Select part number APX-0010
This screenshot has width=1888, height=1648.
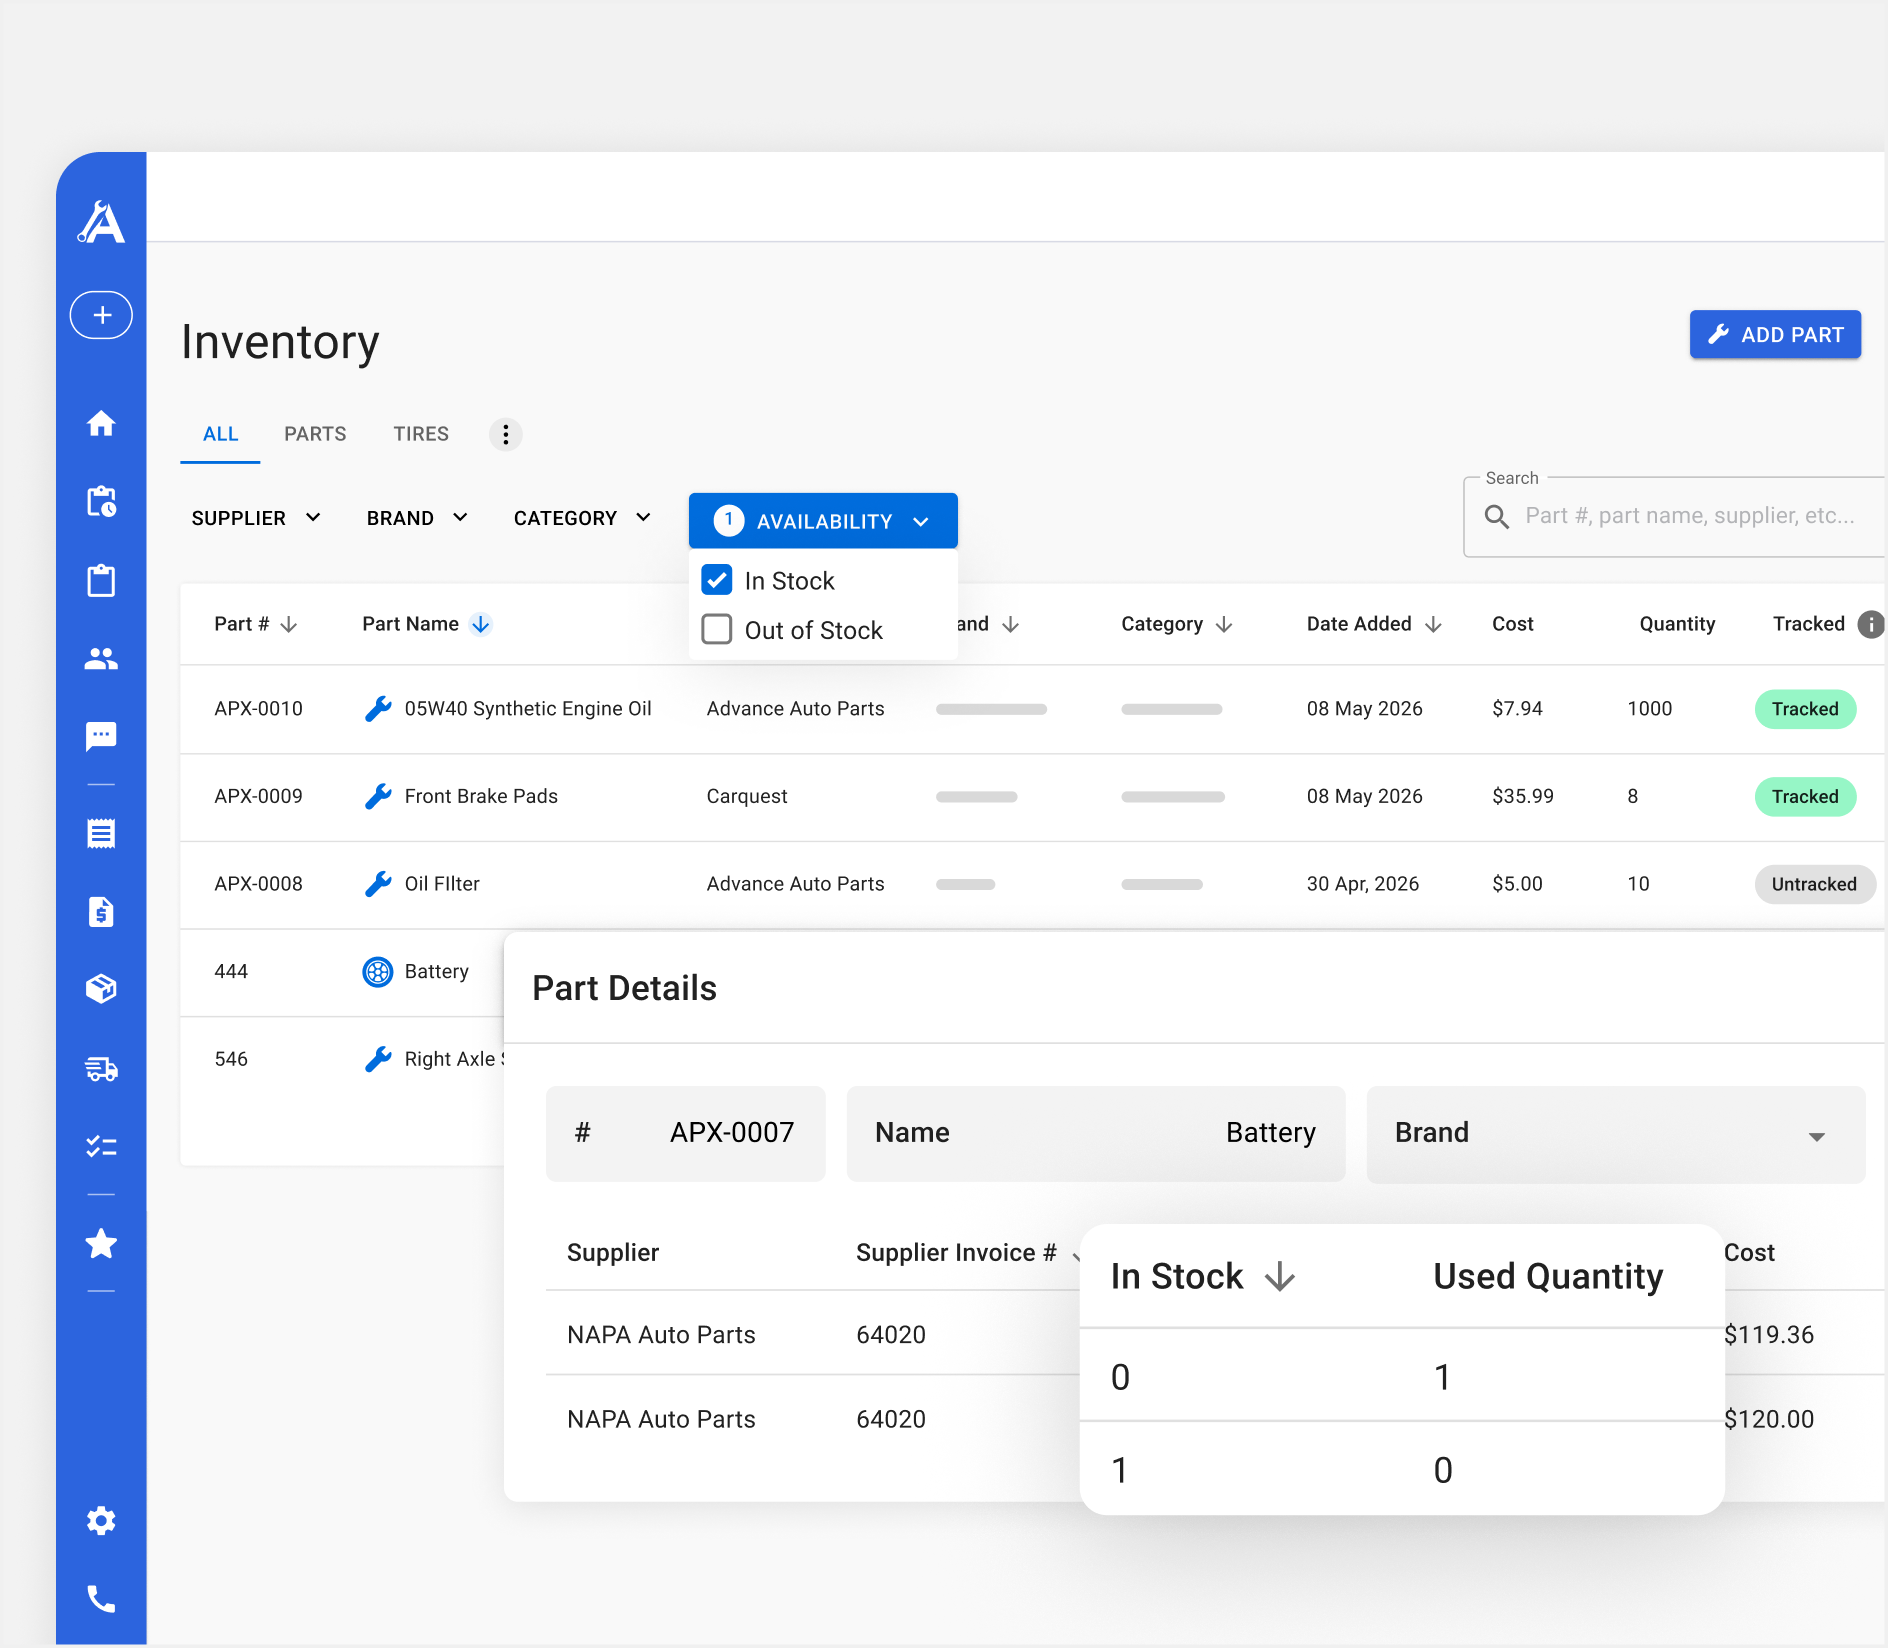(258, 709)
